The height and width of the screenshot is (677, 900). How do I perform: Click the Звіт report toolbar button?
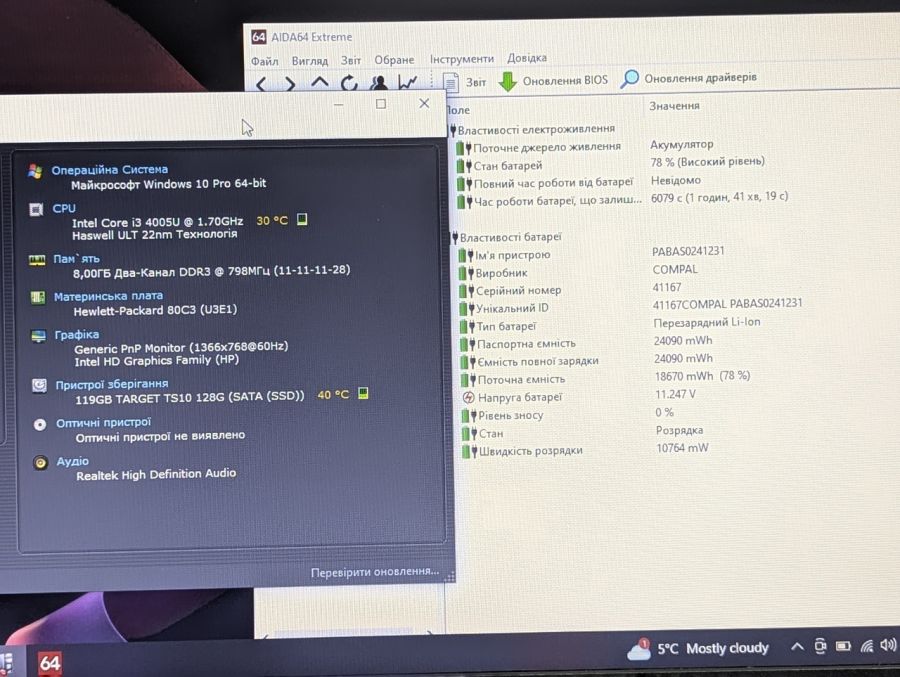464,82
